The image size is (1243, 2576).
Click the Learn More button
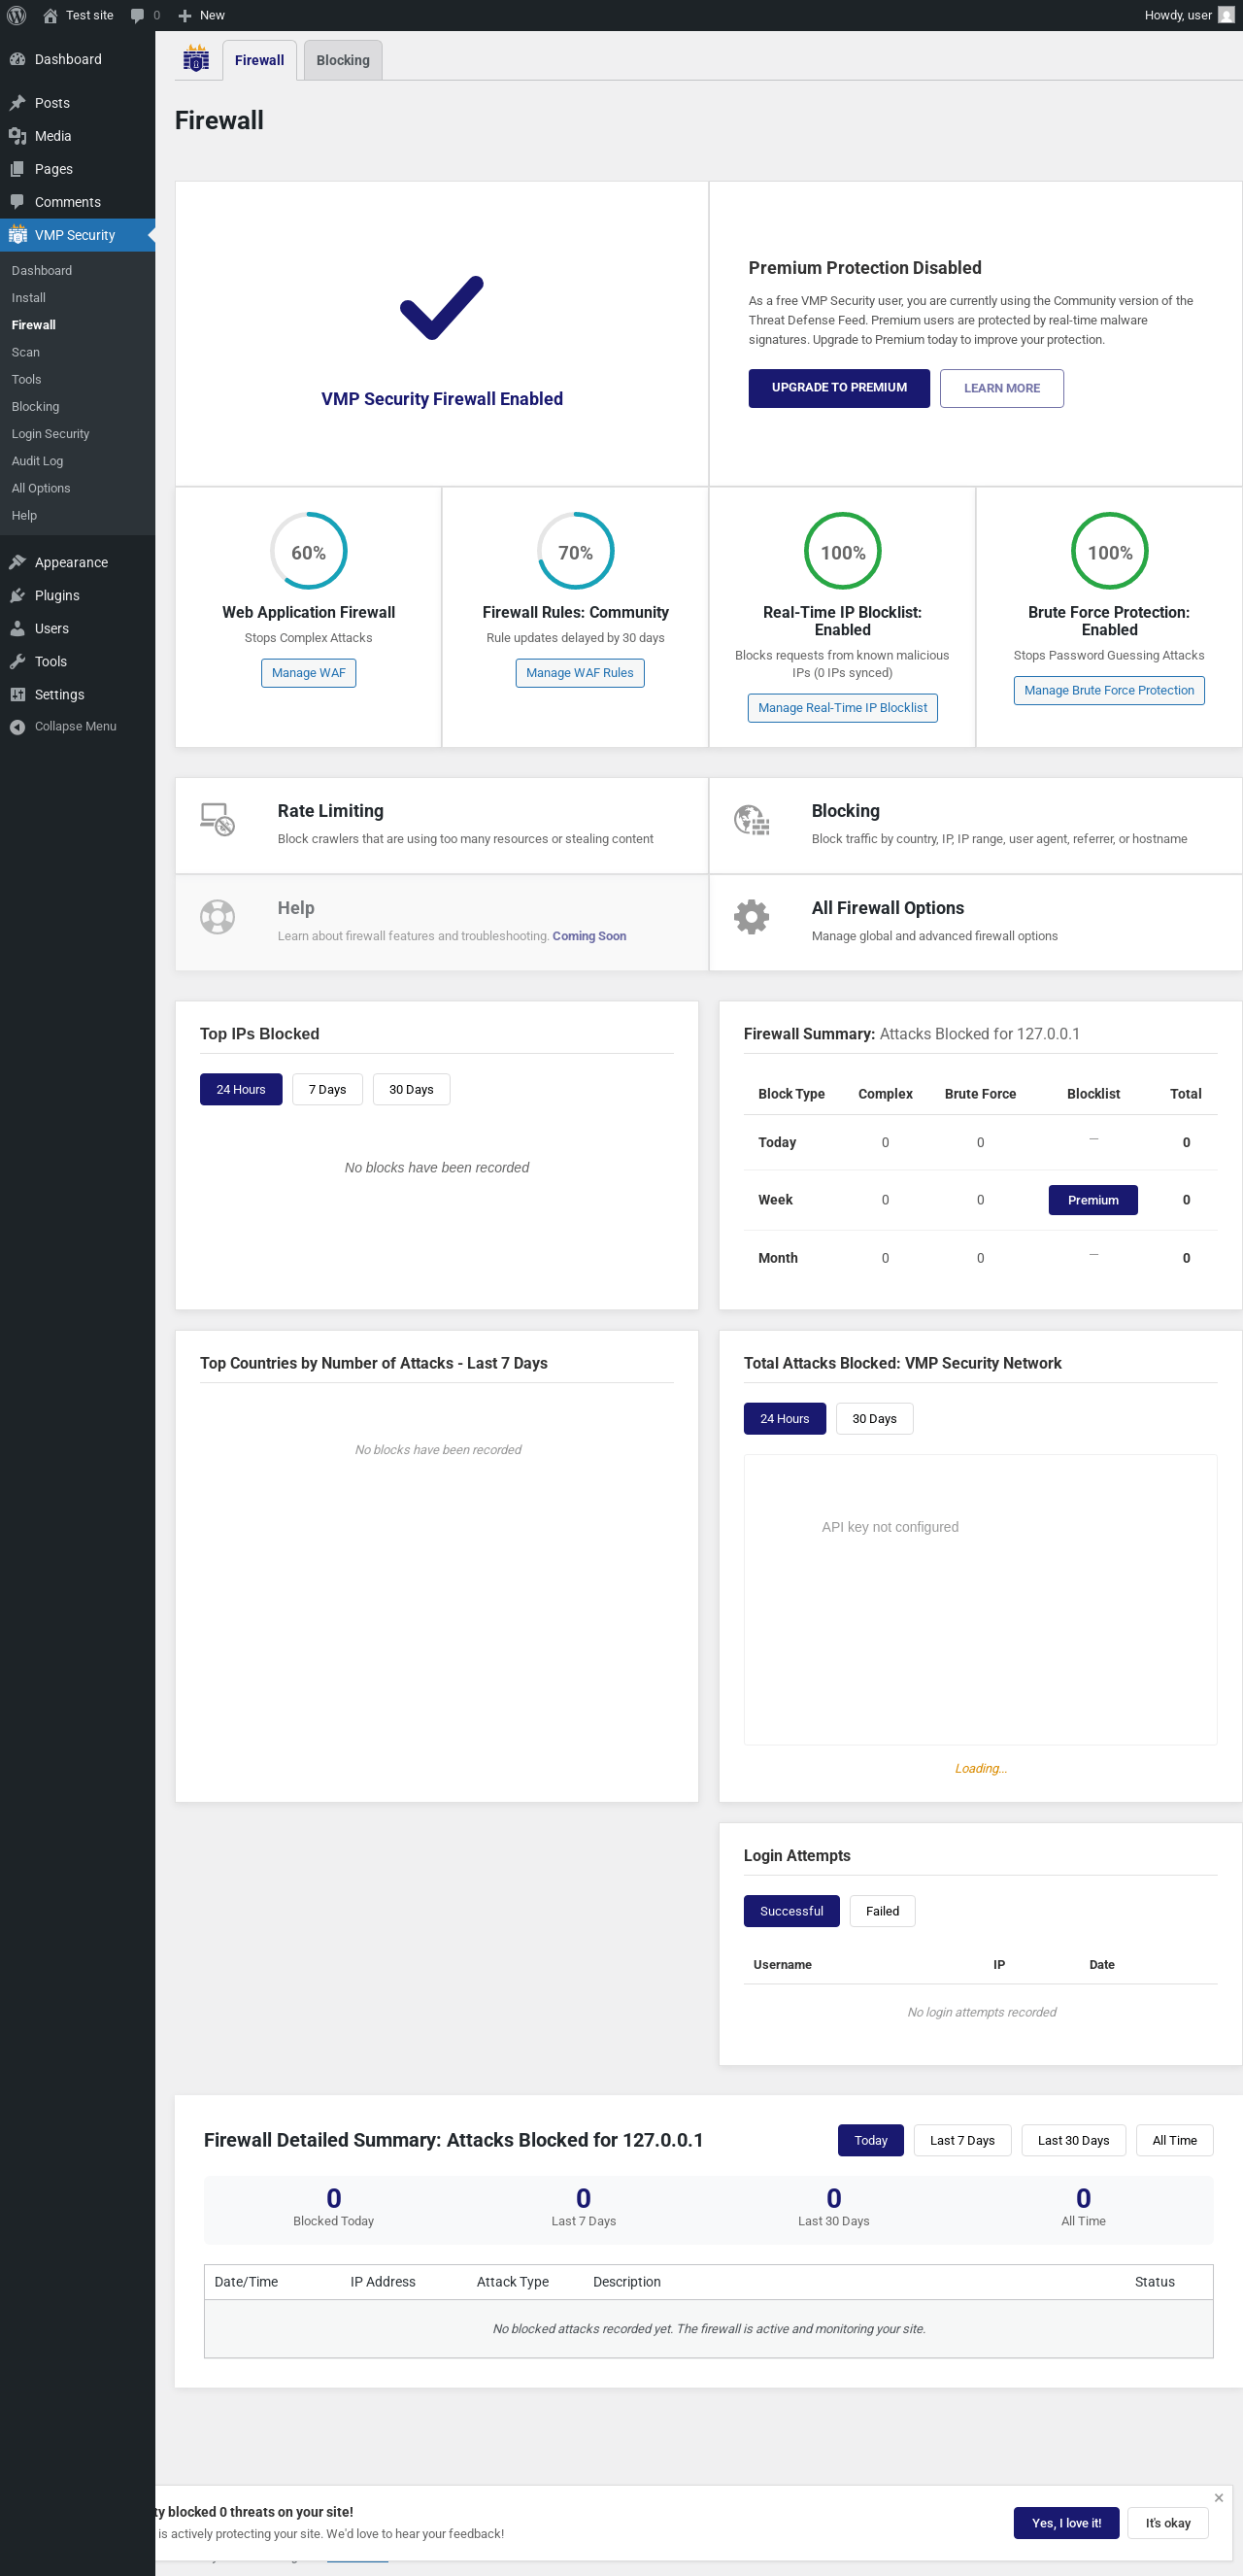1001,388
